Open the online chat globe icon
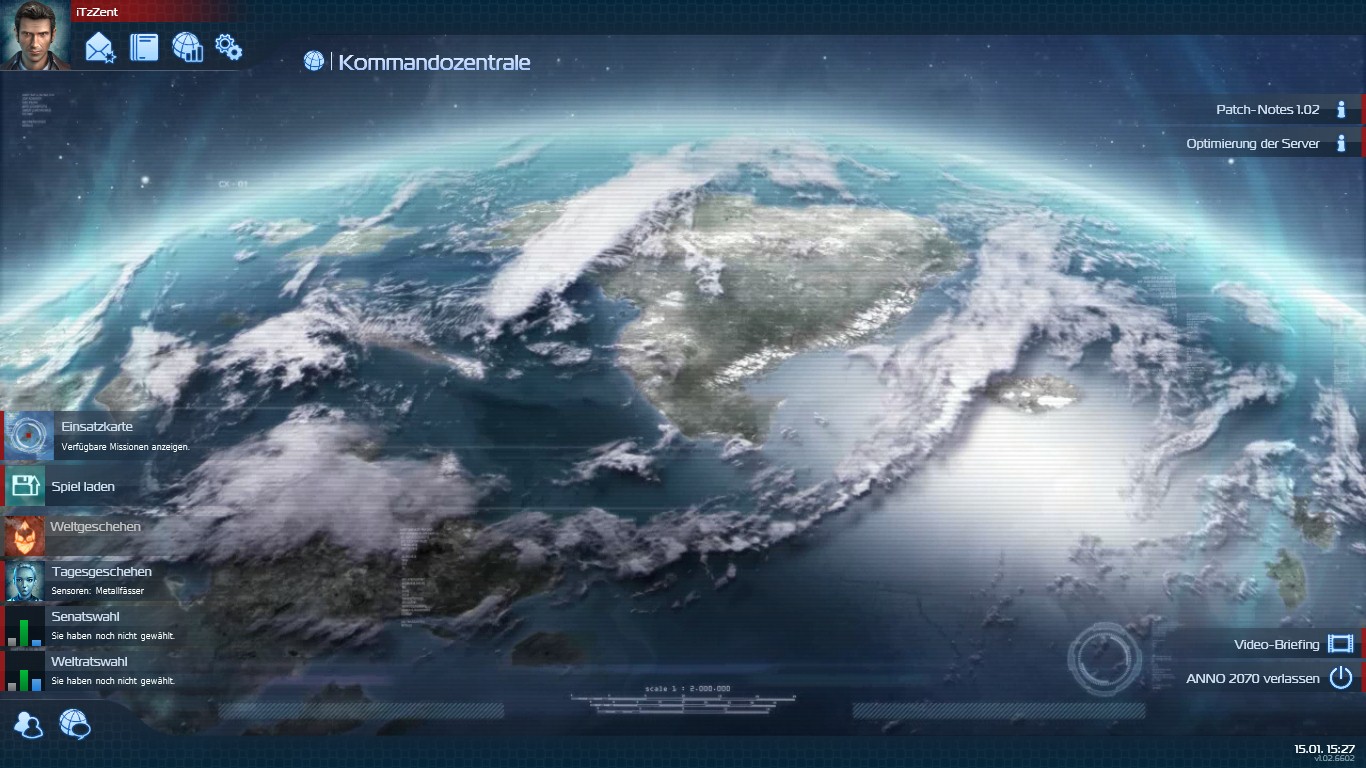Viewport: 1366px width, 768px height. tap(74, 723)
